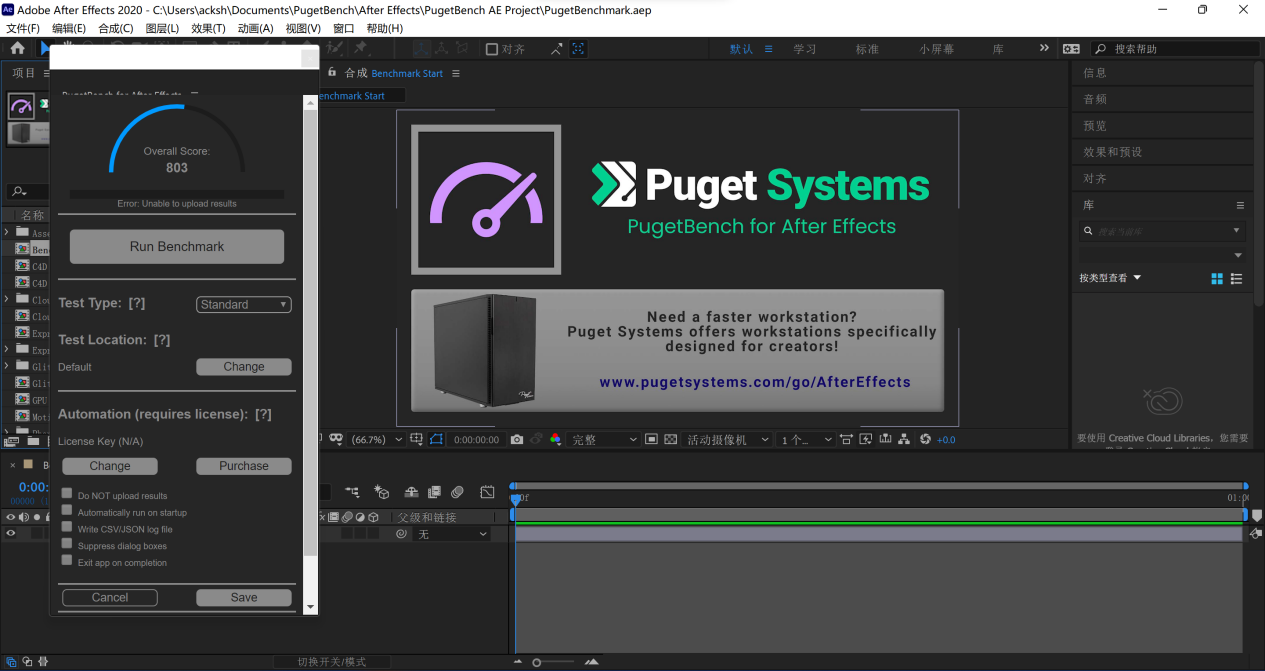
Task: Click the Run Benchmark button
Action: pyautogui.click(x=177, y=246)
